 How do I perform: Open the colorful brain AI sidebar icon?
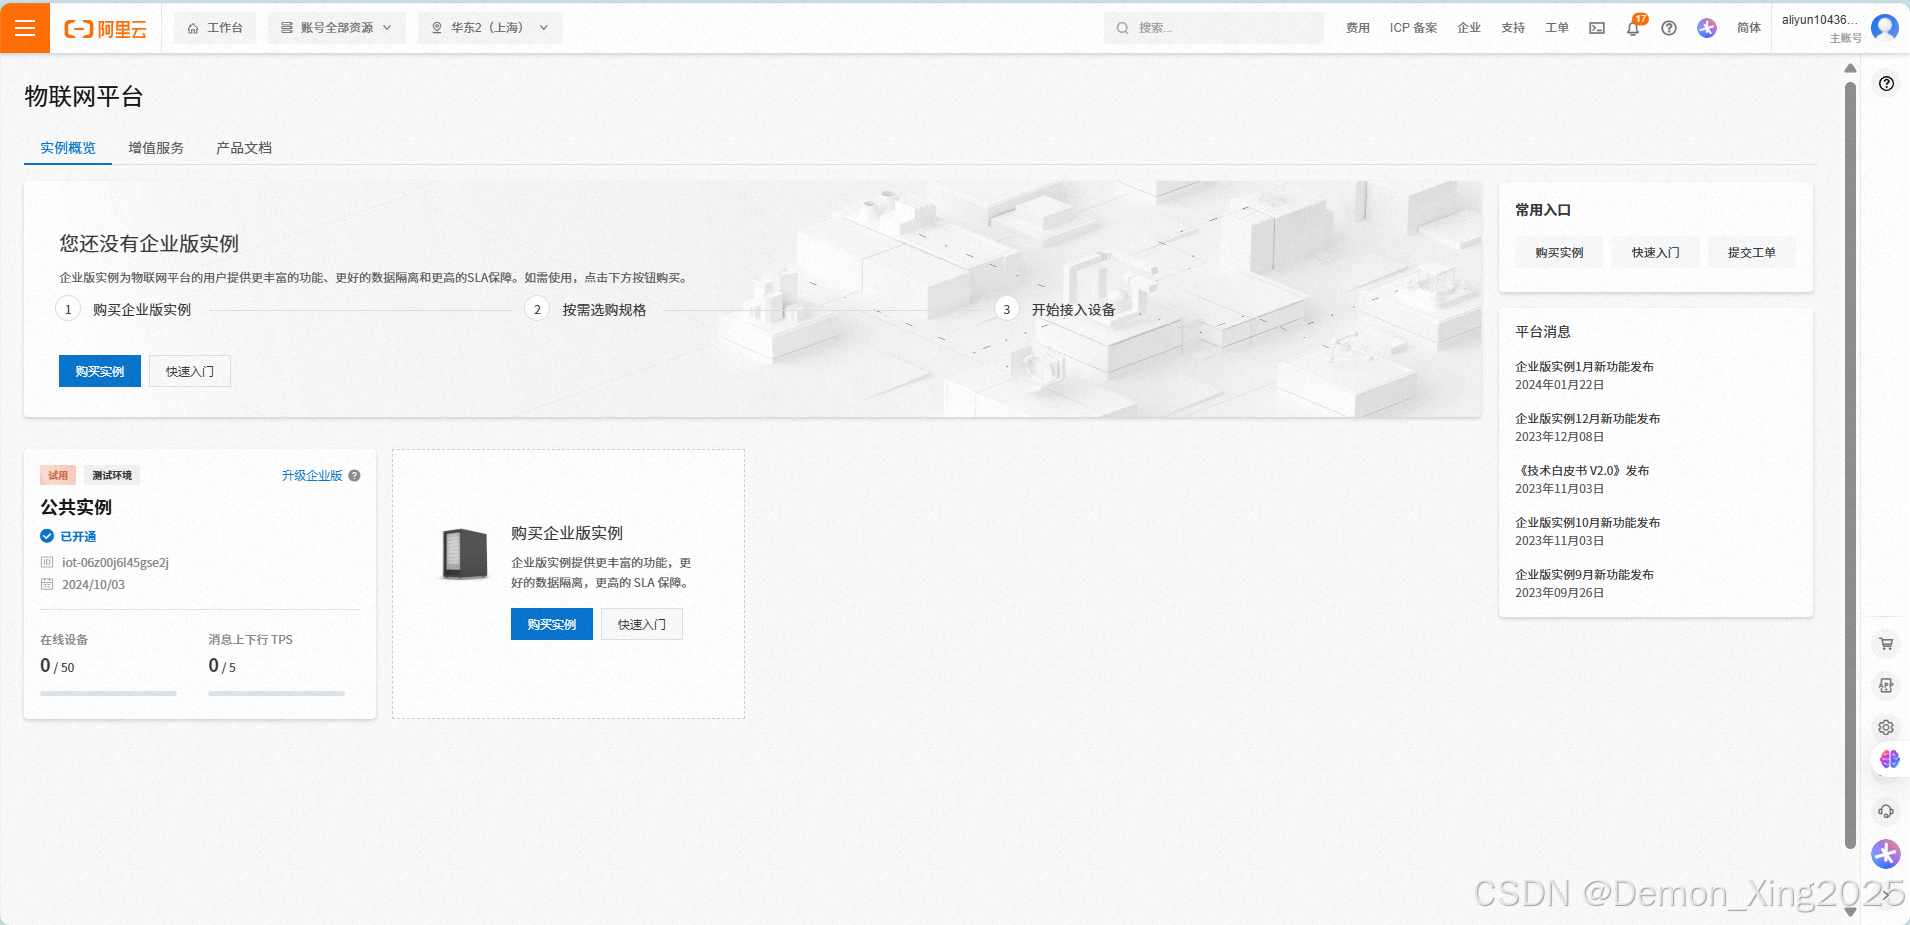(1889, 760)
